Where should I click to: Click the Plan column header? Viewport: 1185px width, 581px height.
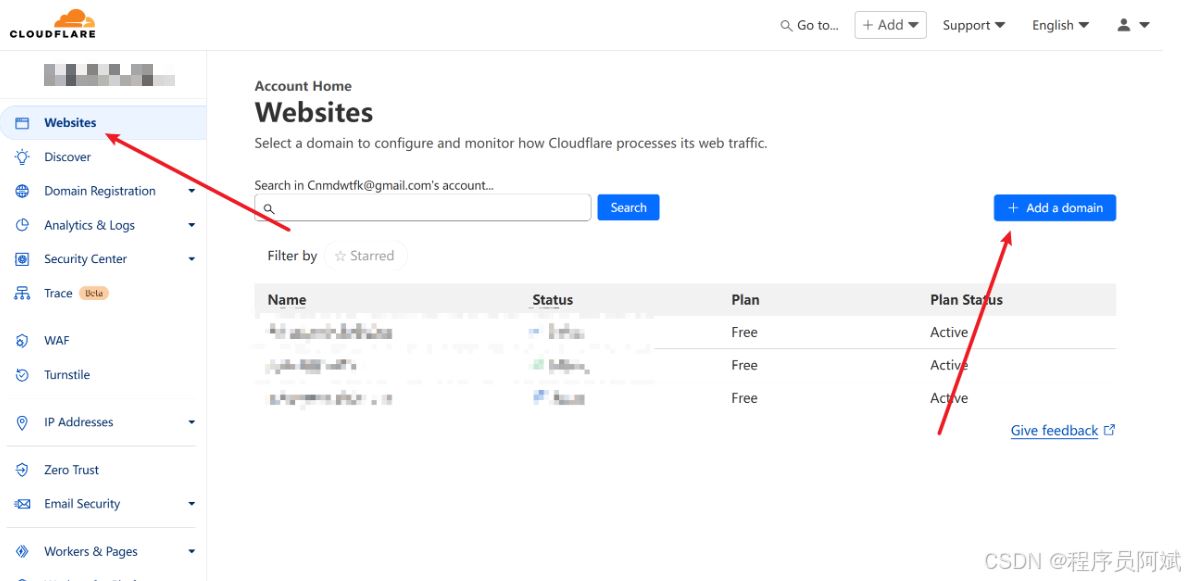[745, 300]
